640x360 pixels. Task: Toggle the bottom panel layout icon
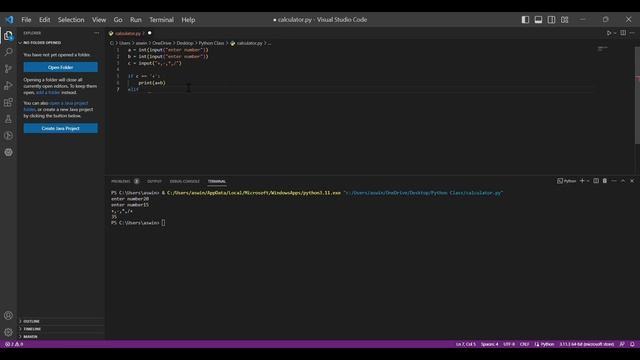[x=538, y=20]
